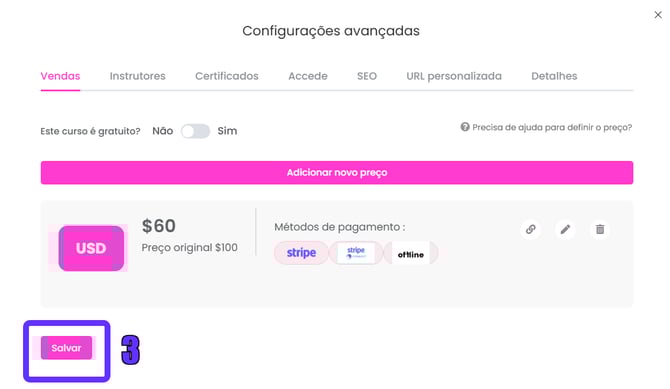Viewport: 670px width, 389px height.
Task: Open the Detalhes tab
Action: click(554, 76)
